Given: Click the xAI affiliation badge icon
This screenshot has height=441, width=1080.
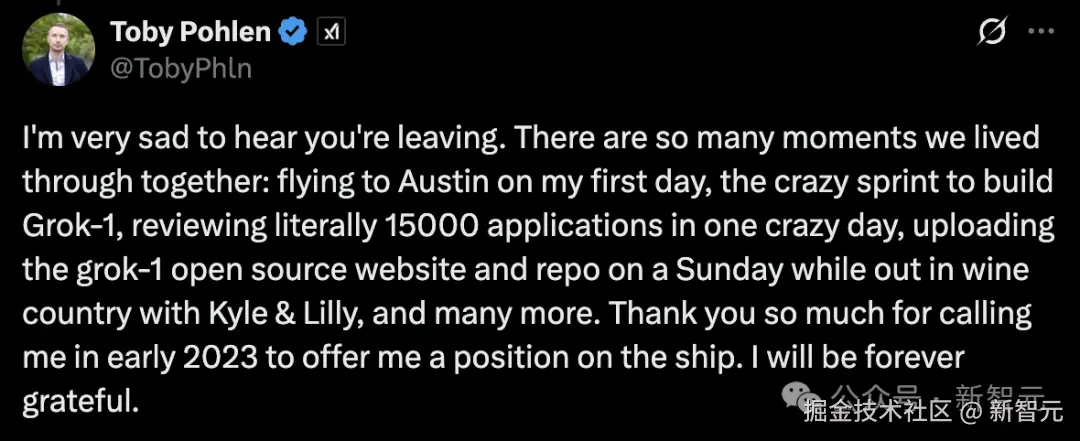Looking at the screenshot, I should [x=331, y=33].
